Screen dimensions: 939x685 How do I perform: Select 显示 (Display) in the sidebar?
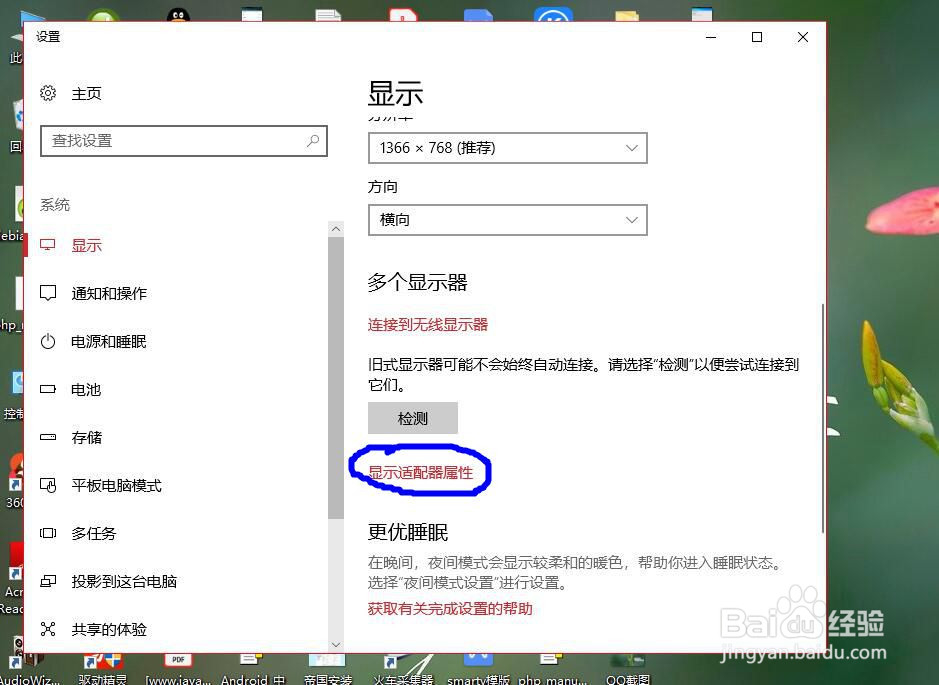point(86,244)
